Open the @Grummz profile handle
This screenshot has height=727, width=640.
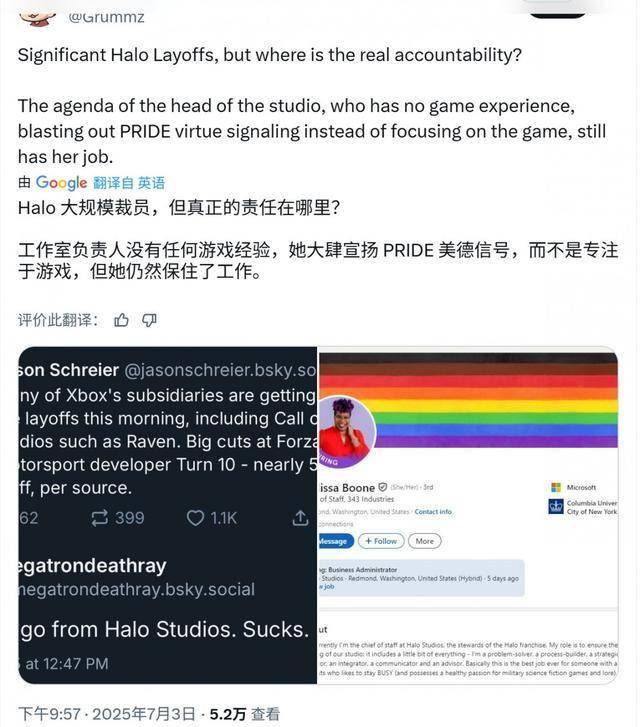click(x=106, y=17)
